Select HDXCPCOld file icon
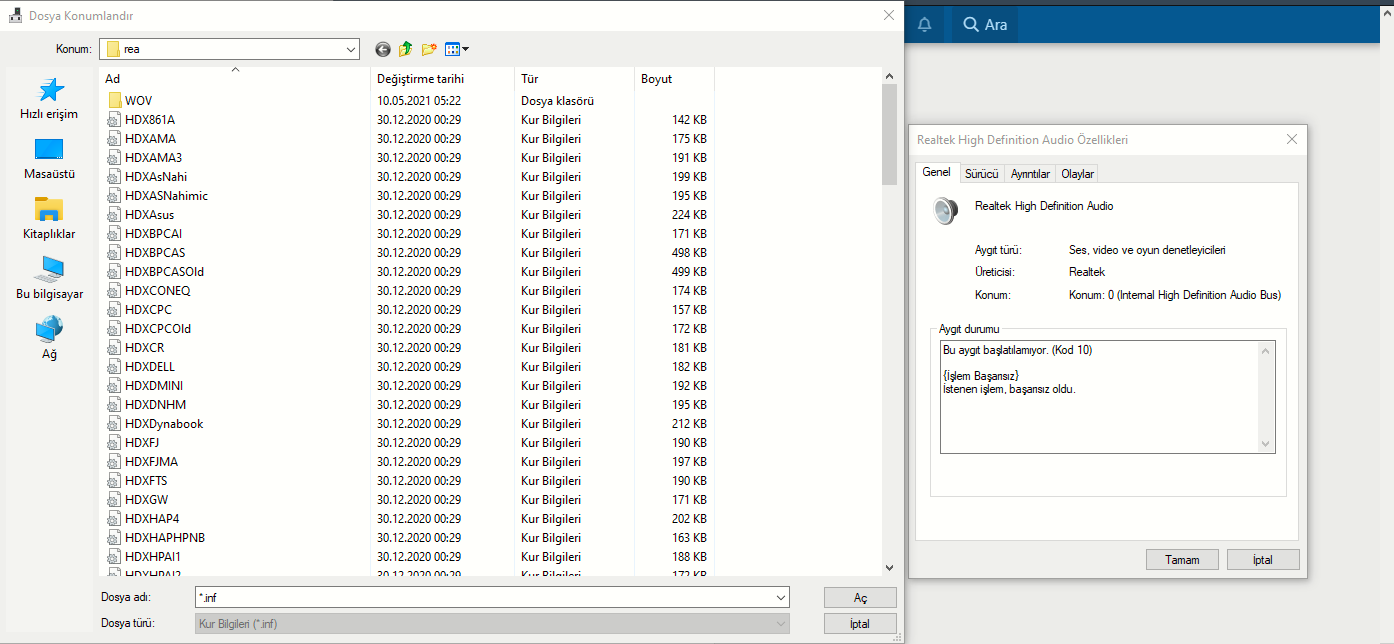This screenshot has height=644, width=1394. 114,329
